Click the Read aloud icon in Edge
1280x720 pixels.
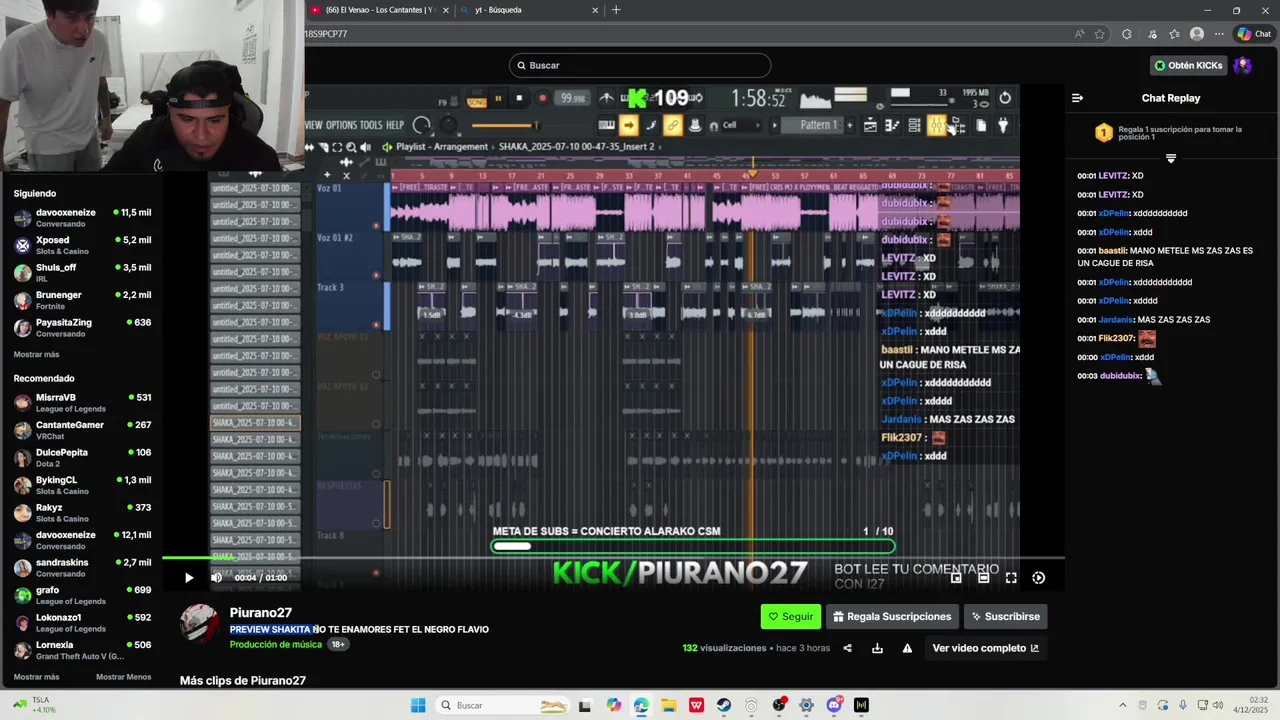pyautogui.click(x=1079, y=34)
